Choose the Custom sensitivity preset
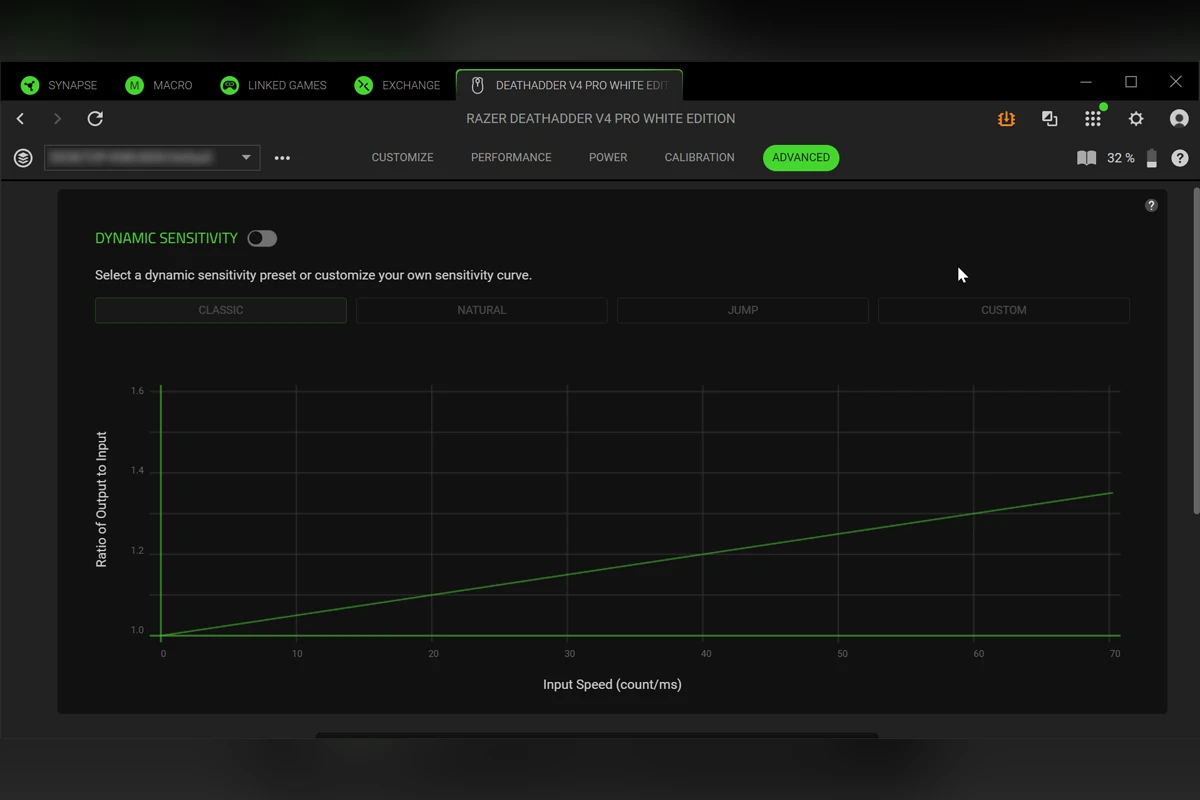1200x800 pixels. coord(1004,310)
